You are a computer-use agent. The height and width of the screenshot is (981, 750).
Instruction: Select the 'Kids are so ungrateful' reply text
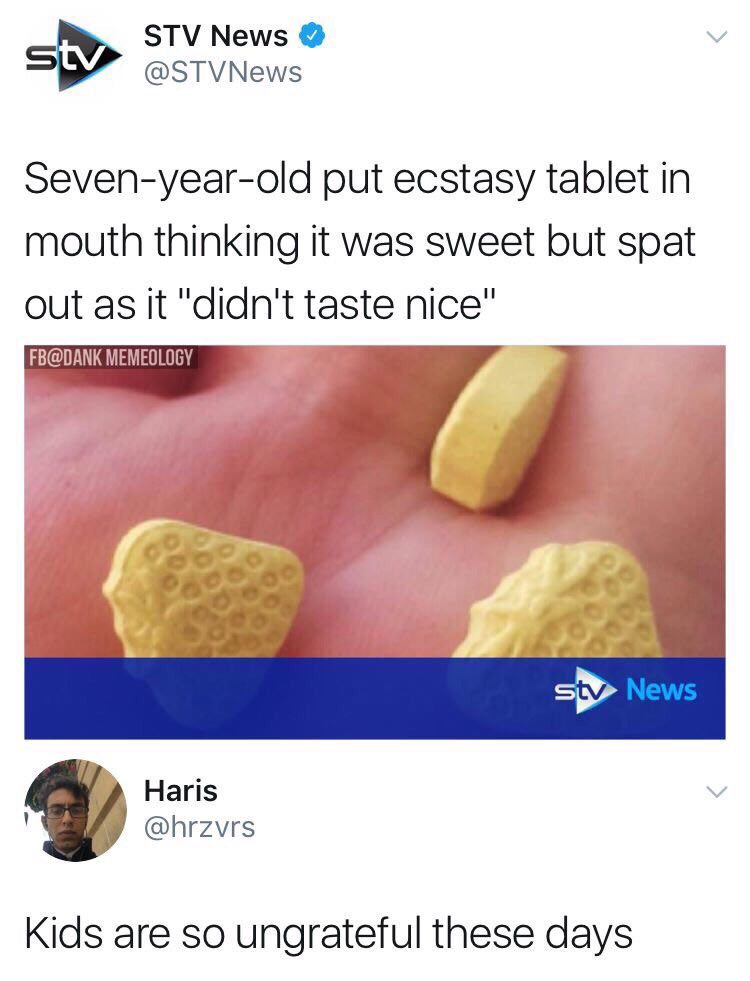(328, 933)
